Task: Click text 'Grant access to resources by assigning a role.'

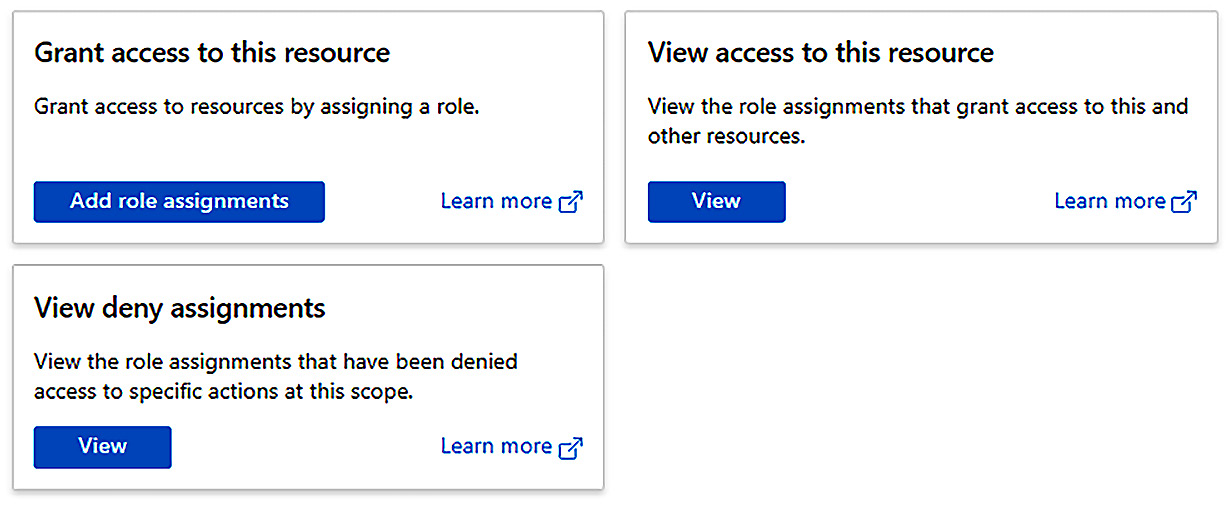Action: click(x=257, y=106)
